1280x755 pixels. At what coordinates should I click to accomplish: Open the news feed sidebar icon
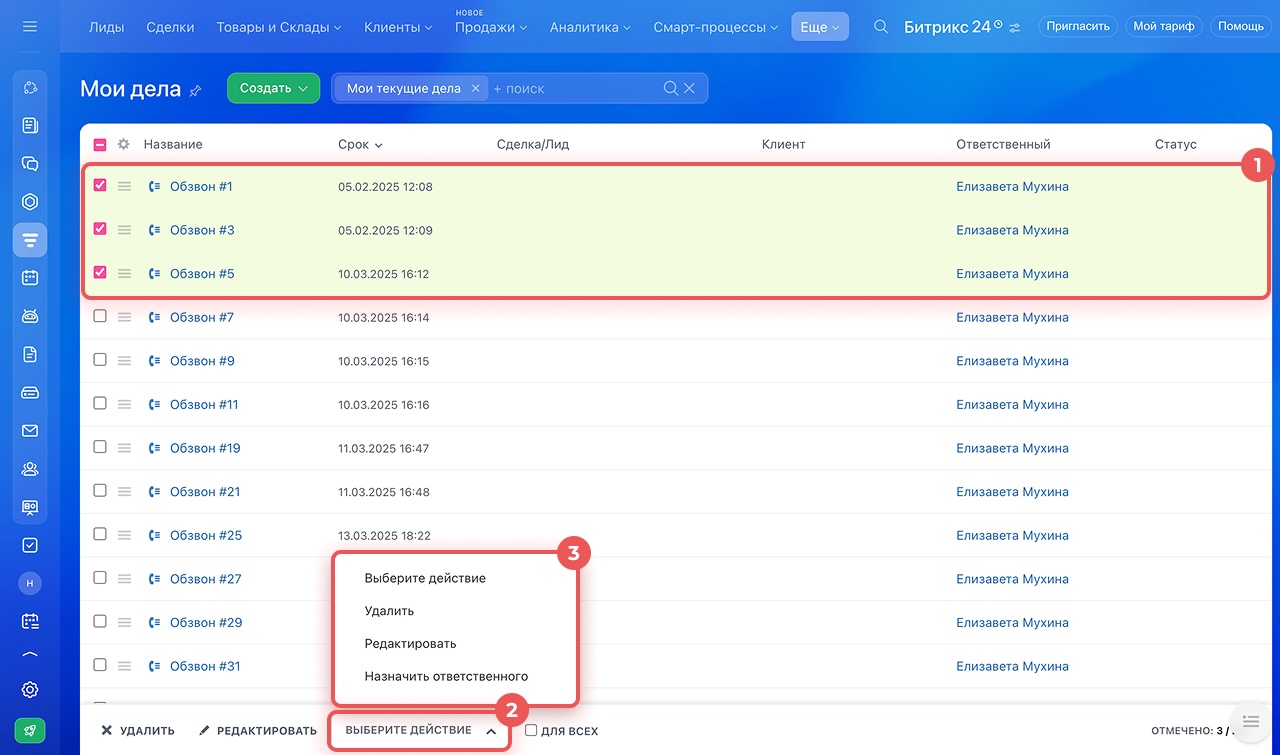30,126
